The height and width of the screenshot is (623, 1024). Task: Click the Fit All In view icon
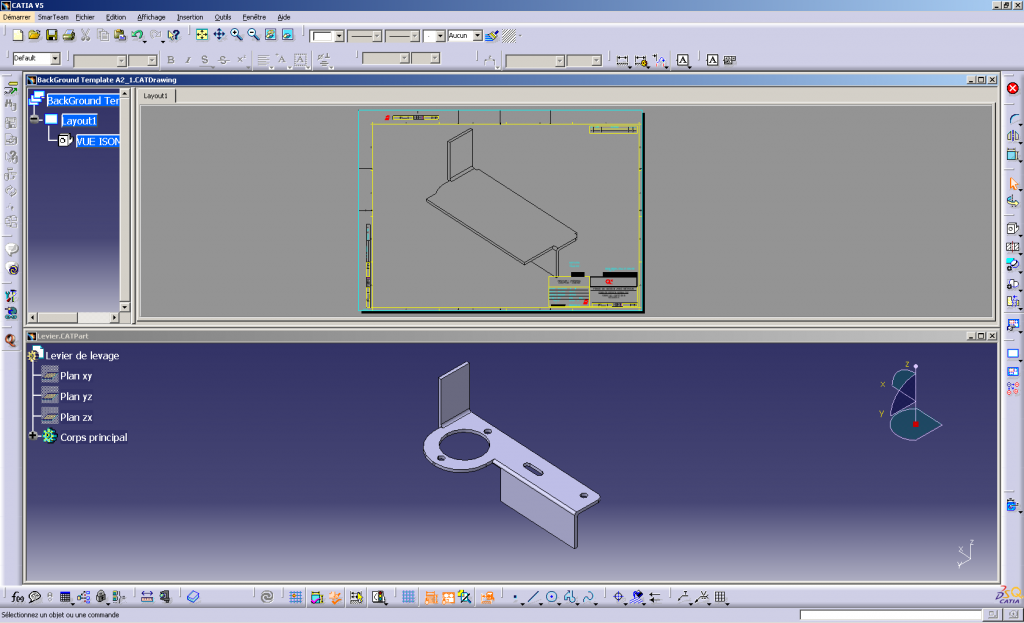tap(202, 35)
